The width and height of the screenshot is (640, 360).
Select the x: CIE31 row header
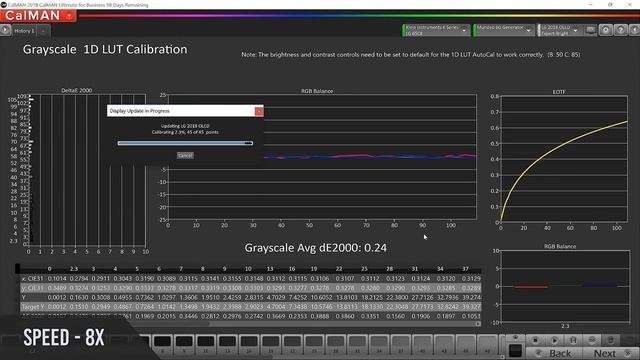click(x=32, y=278)
